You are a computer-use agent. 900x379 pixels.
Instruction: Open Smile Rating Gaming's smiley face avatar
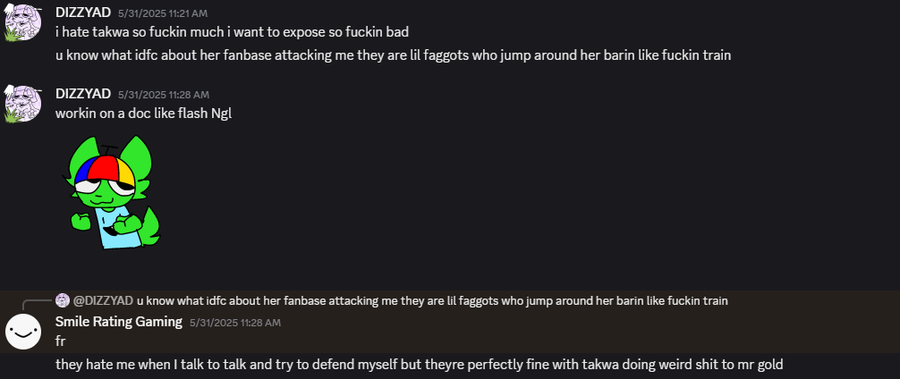(23, 331)
